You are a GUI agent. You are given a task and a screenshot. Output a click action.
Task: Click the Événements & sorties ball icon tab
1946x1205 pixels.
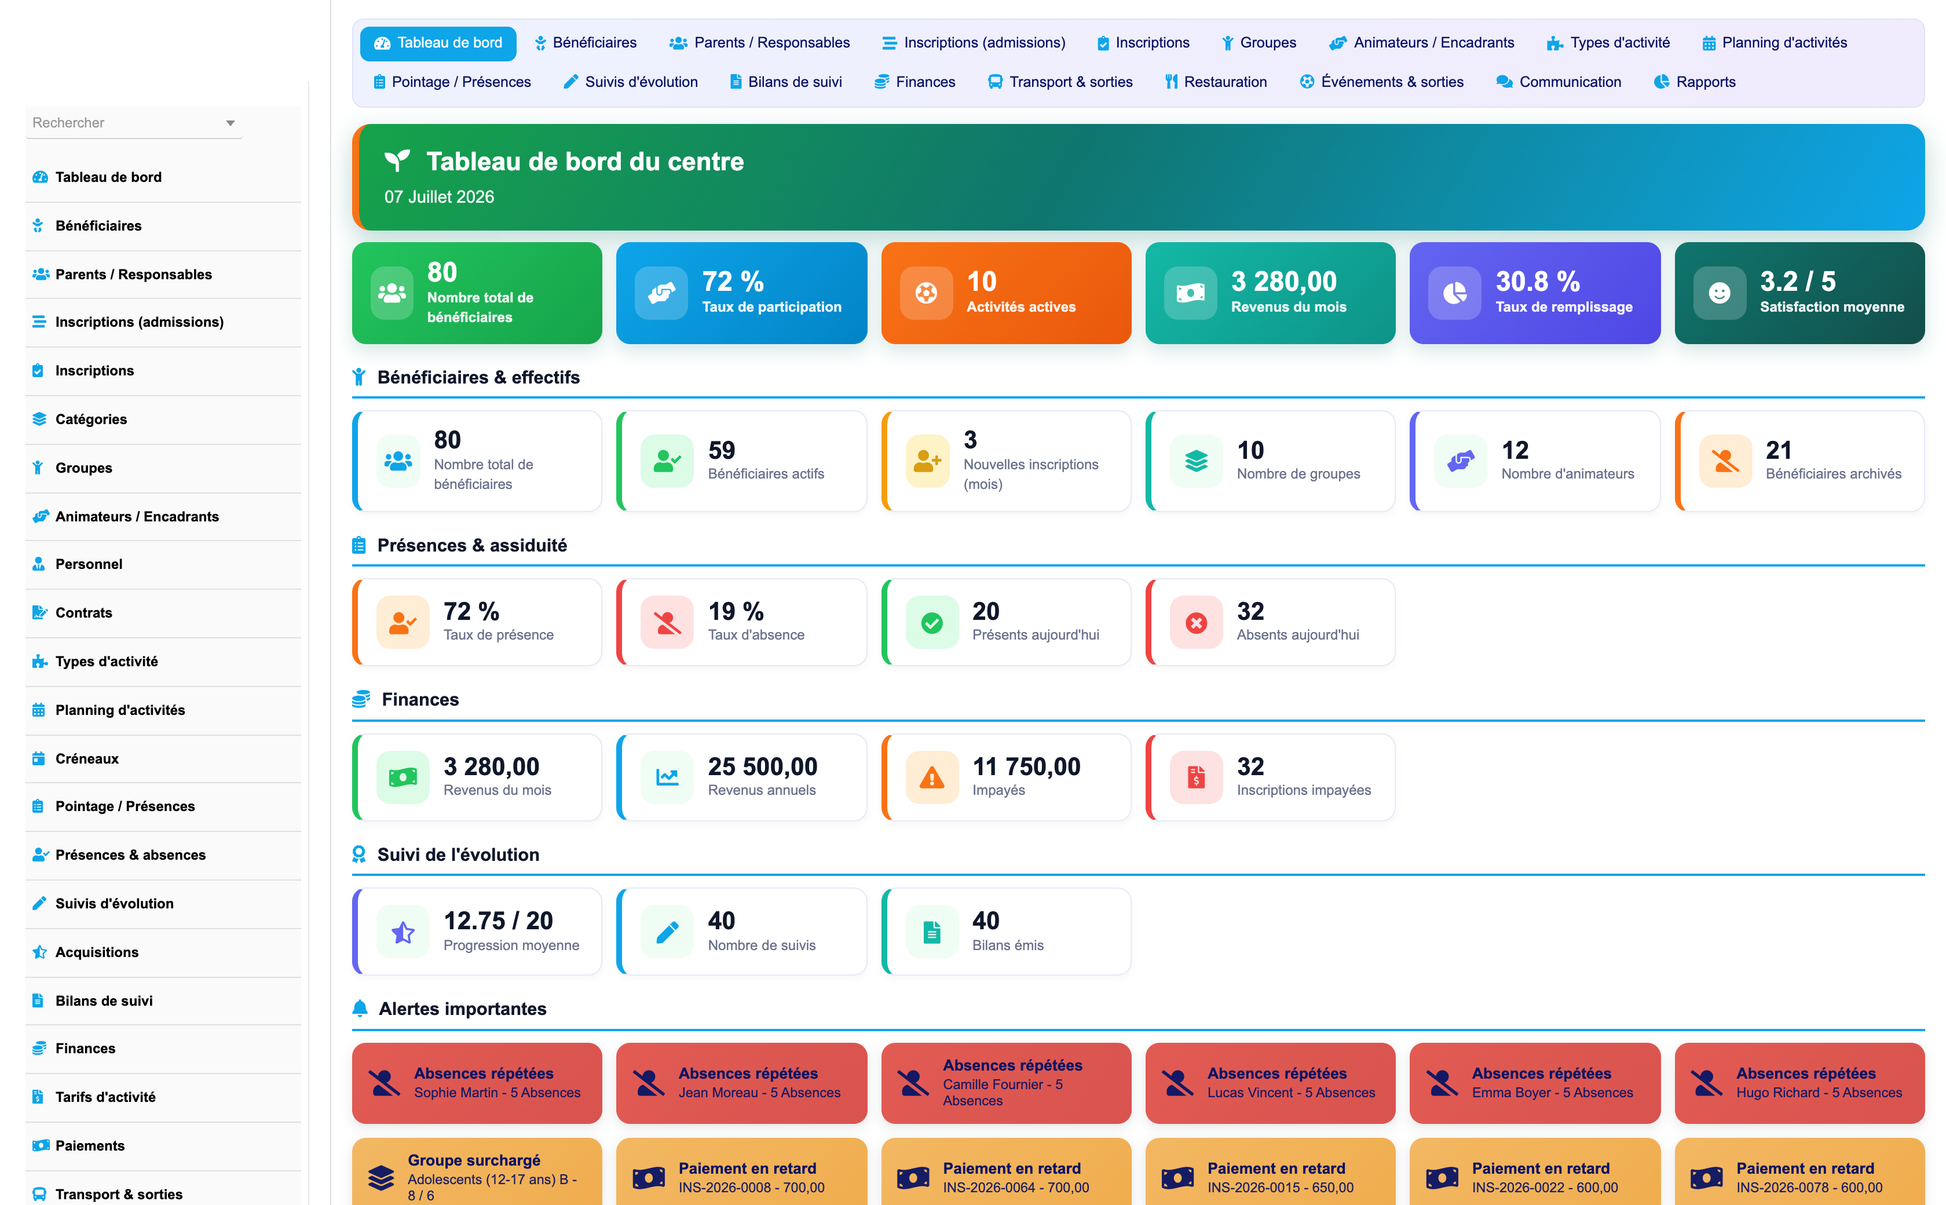(x=1307, y=82)
